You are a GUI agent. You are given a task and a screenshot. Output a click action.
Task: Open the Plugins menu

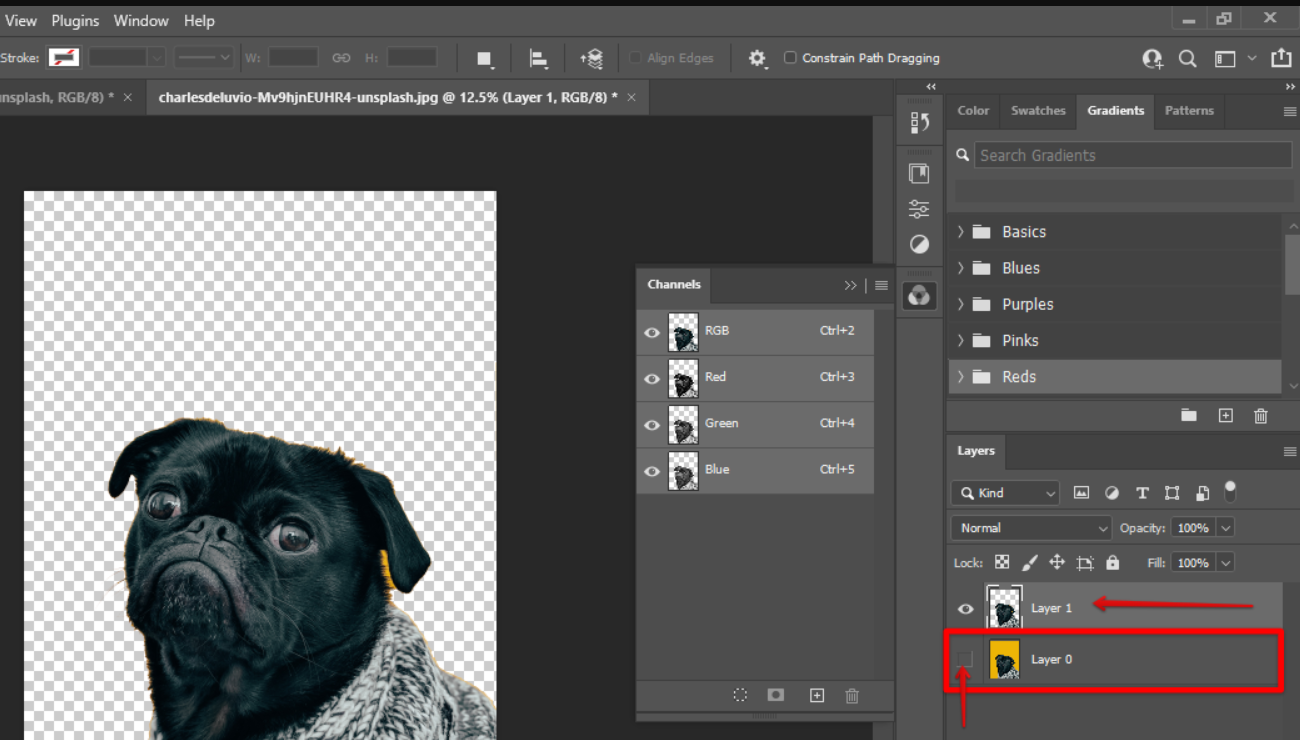click(75, 20)
